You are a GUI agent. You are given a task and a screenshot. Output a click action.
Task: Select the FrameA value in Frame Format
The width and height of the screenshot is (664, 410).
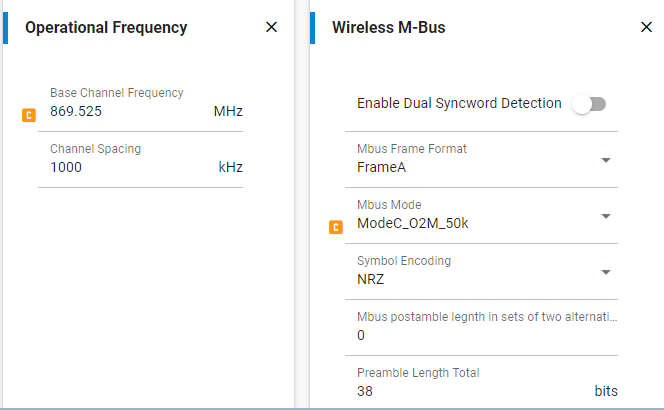(381, 167)
